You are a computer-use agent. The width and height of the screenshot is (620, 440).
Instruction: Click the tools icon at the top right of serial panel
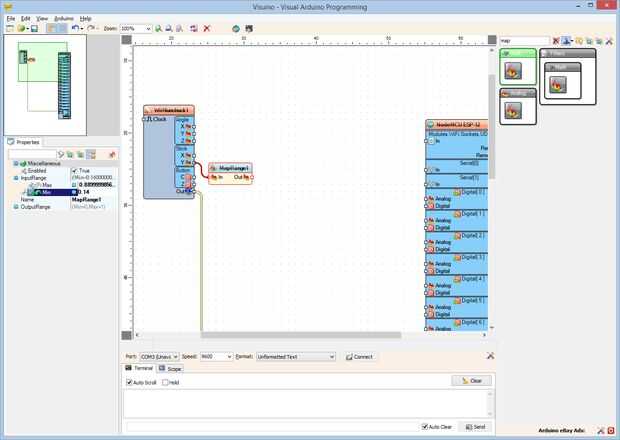(490, 356)
